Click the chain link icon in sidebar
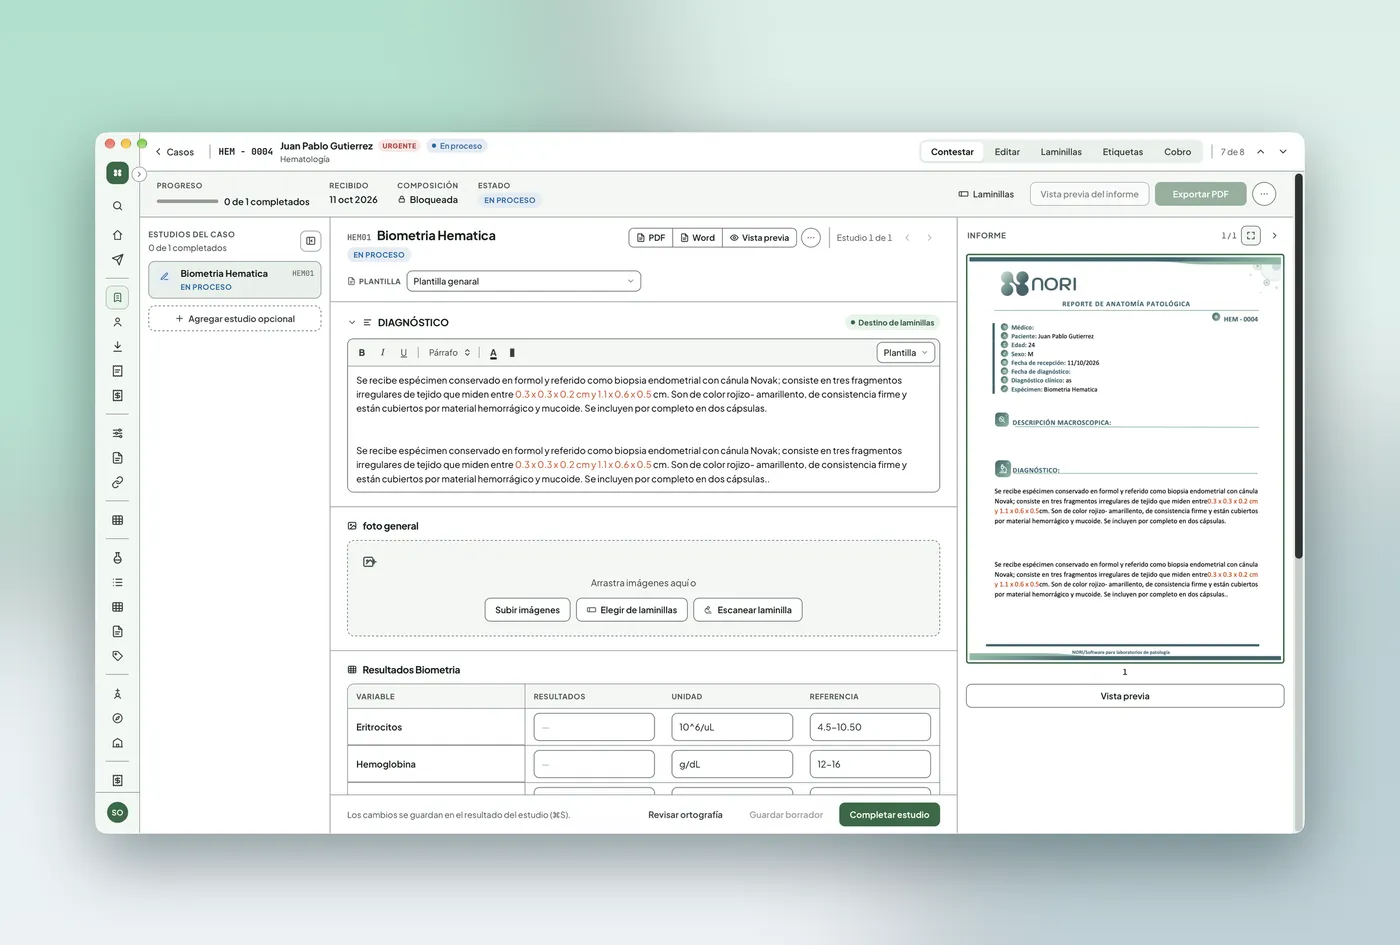 click(117, 482)
